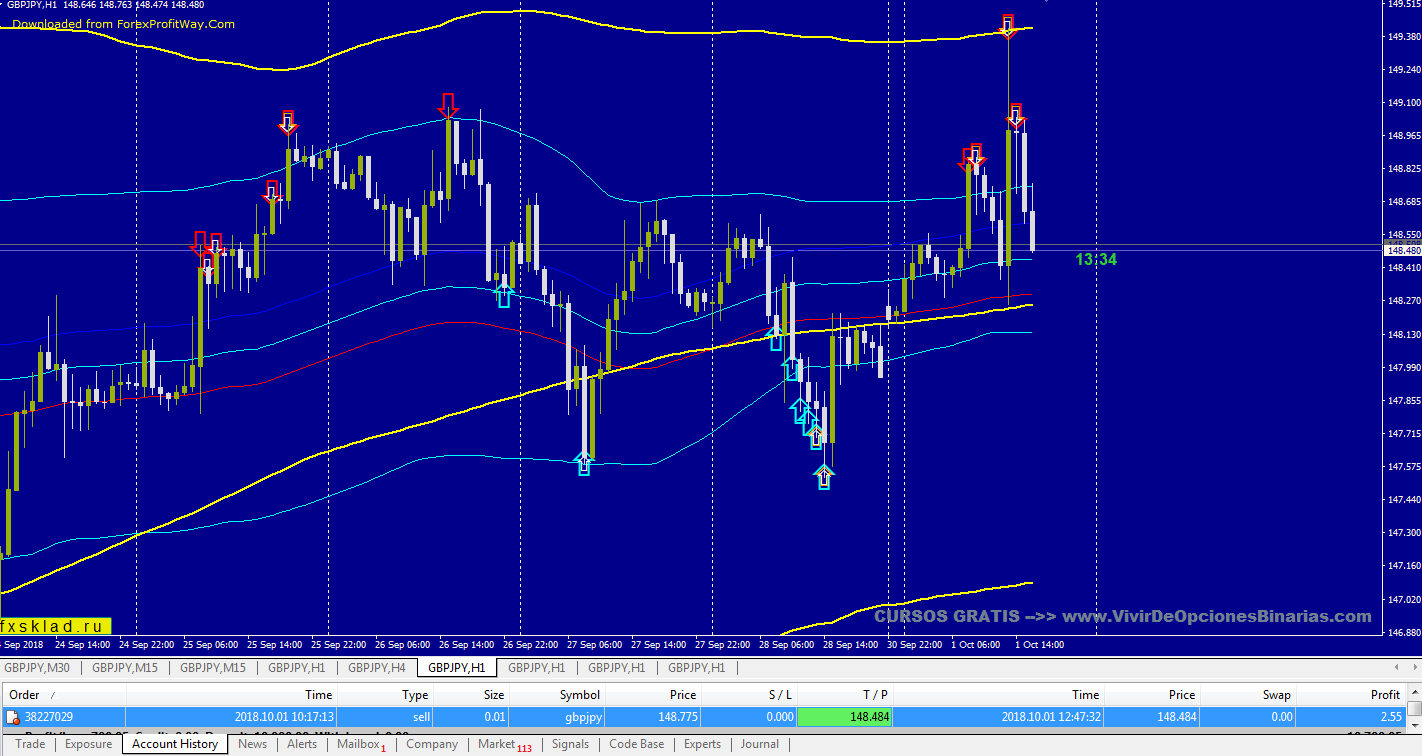
Task: Click the 148.480 current price label
Action: click(1403, 251)
